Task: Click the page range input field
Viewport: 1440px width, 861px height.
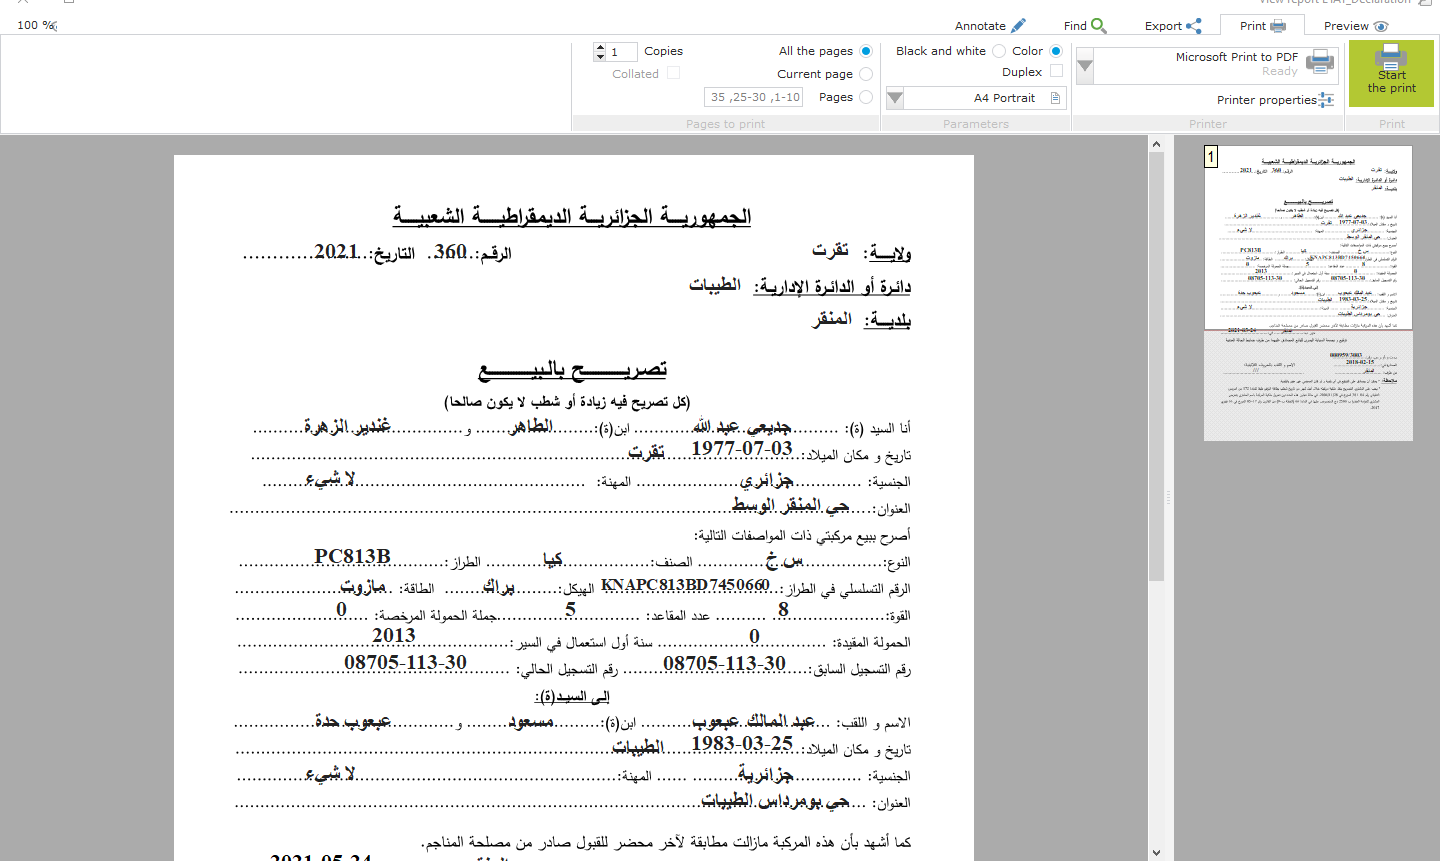Action: point(754,97)
